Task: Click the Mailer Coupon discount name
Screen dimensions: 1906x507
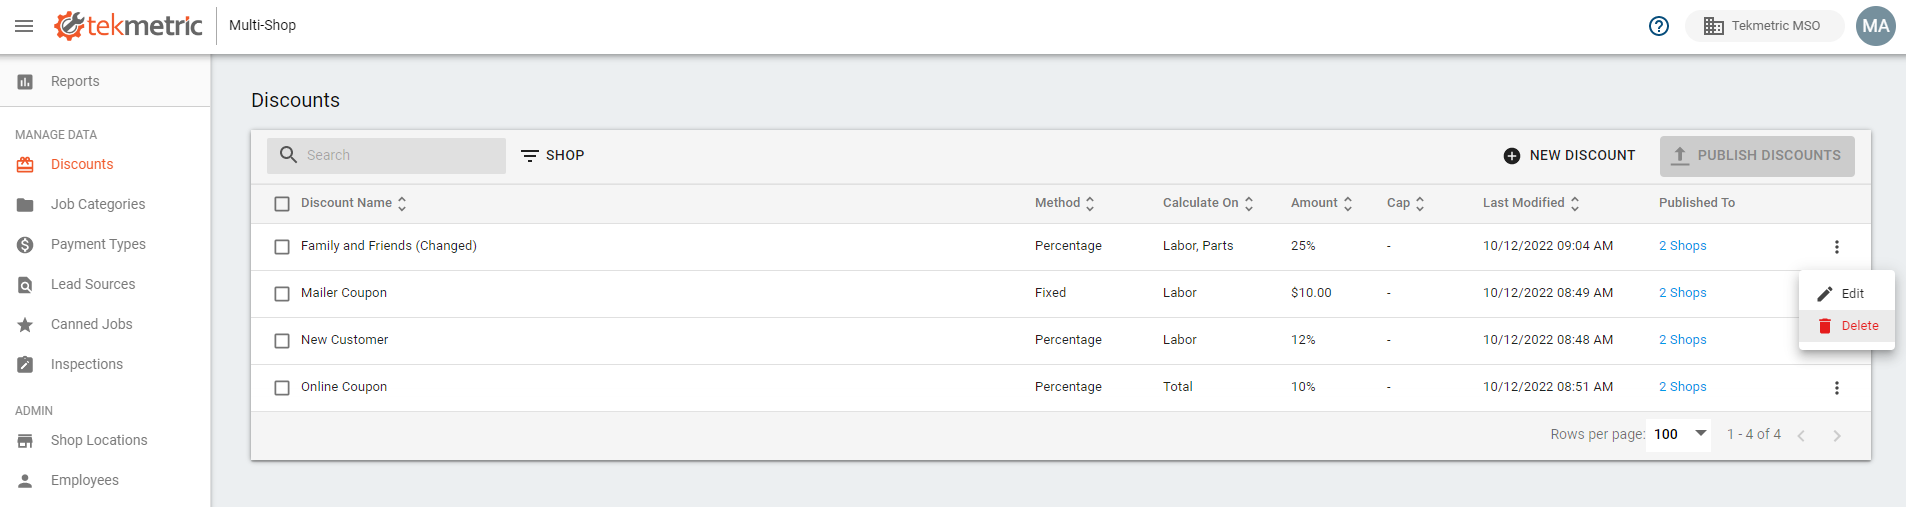Action: coord(344,293)
